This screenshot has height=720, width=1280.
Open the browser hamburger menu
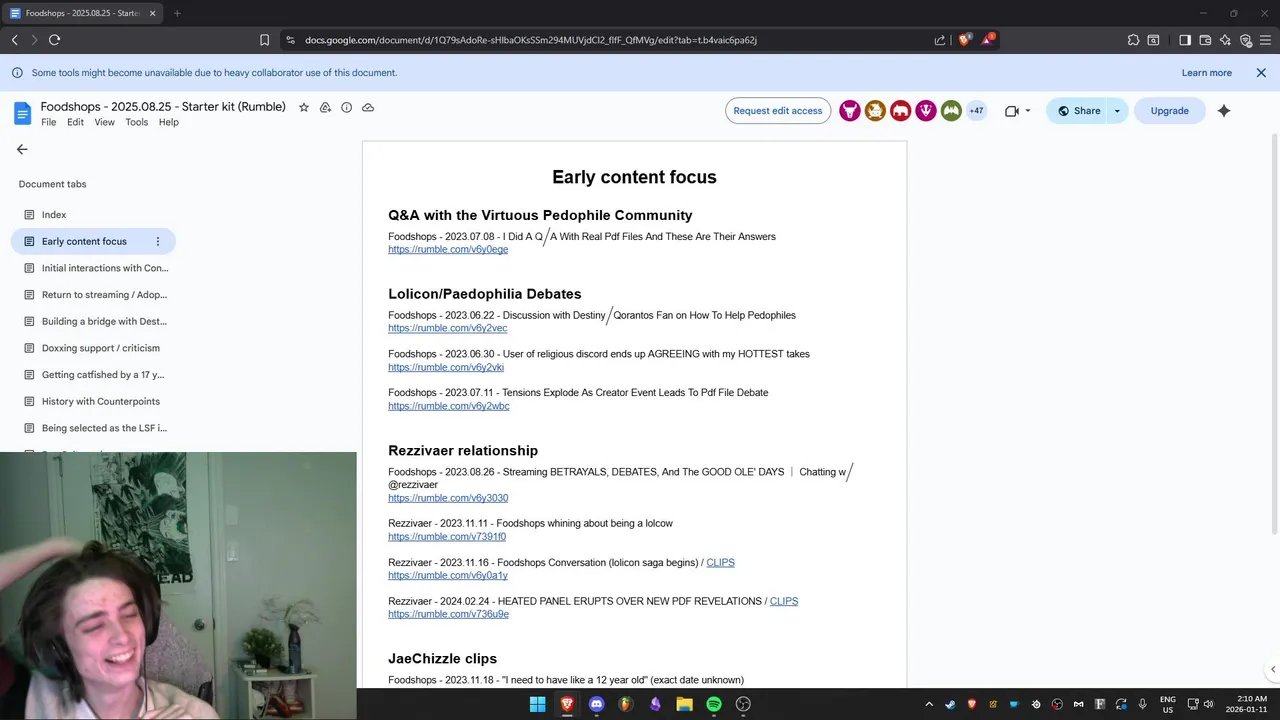click(x=1265, y=40)
